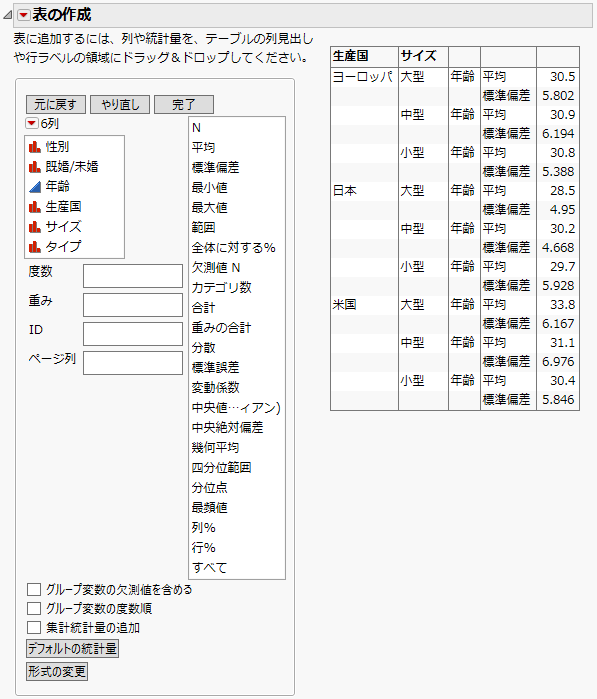Enable 集計統計量の追加 checkbox
The width and height of the screenshot is (597, 699).
34,628
